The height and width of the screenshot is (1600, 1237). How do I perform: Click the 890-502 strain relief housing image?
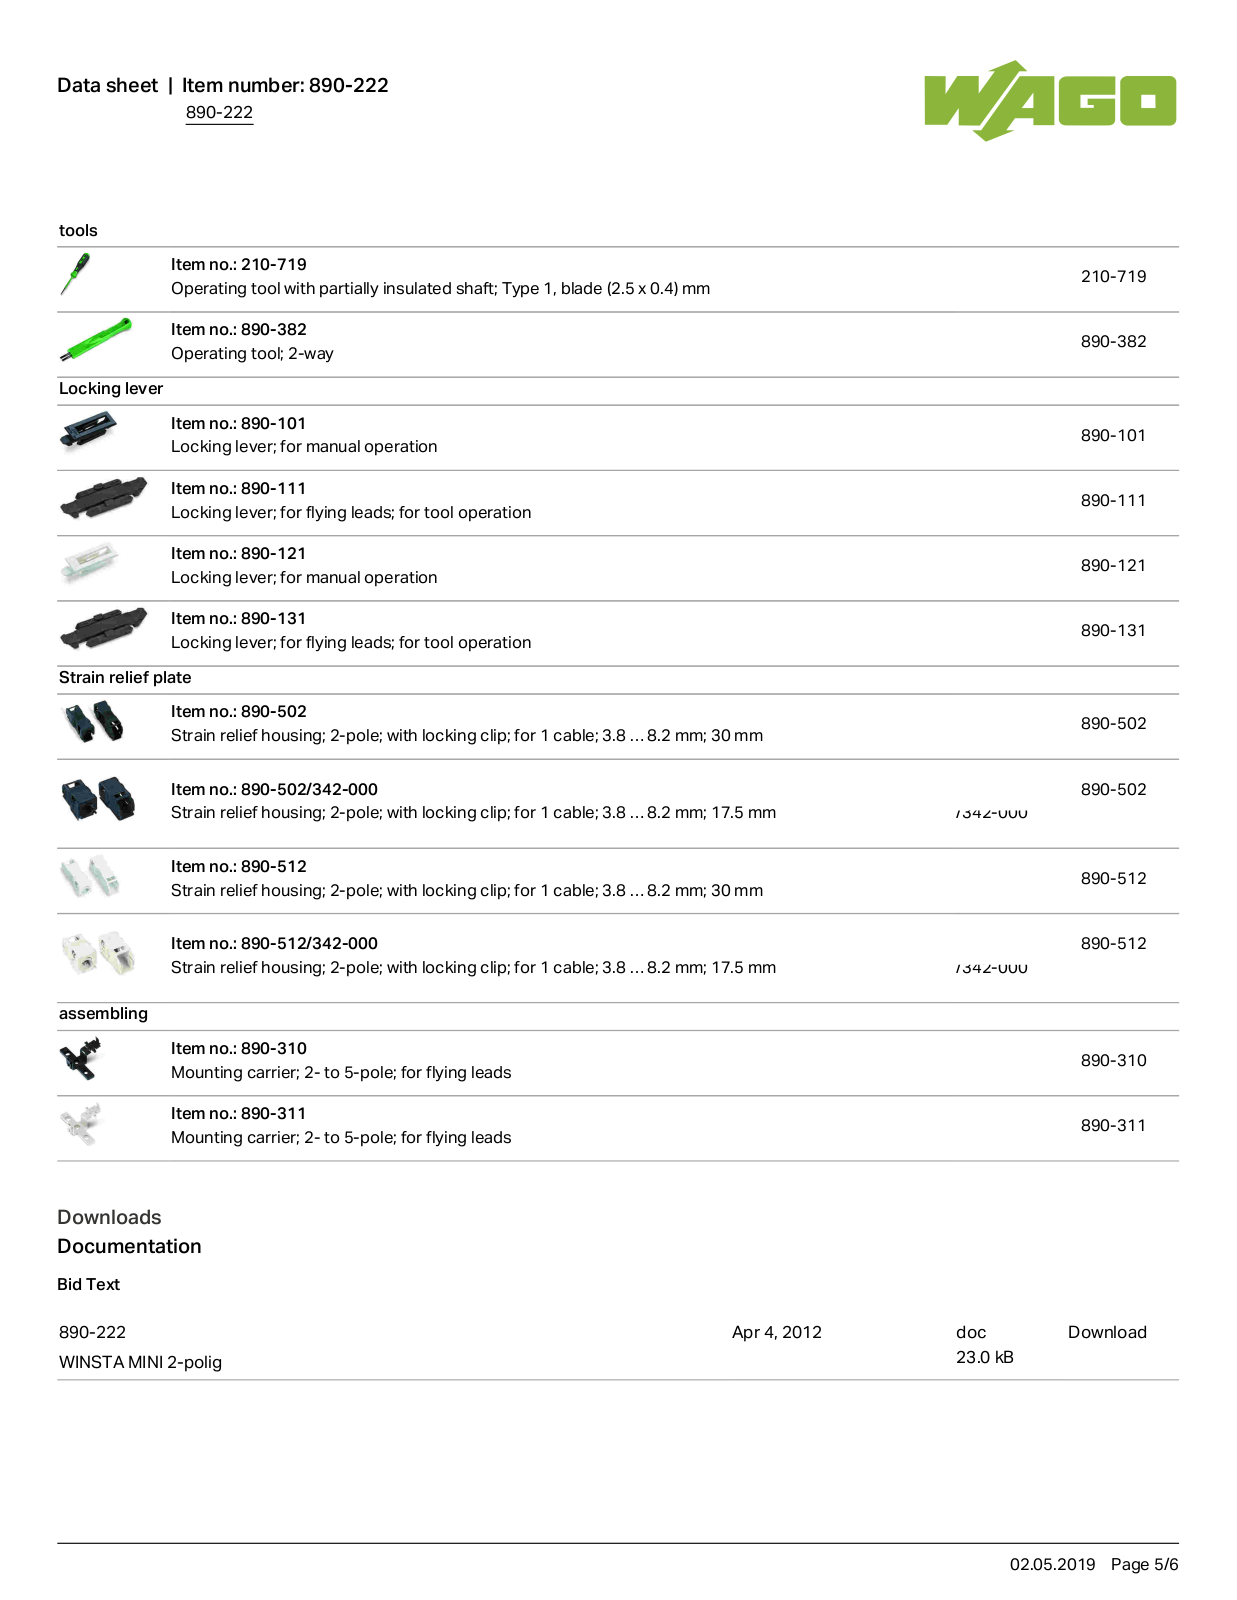point(93,722)
